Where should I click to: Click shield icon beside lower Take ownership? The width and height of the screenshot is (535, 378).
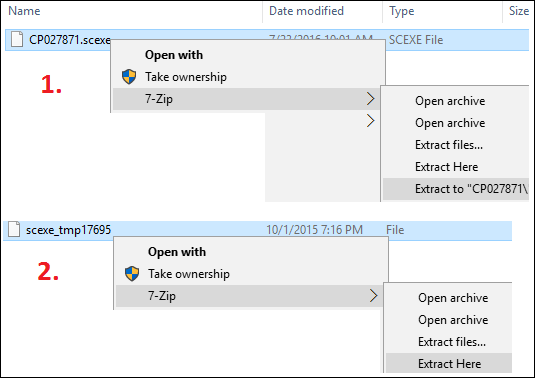point(132,274)
